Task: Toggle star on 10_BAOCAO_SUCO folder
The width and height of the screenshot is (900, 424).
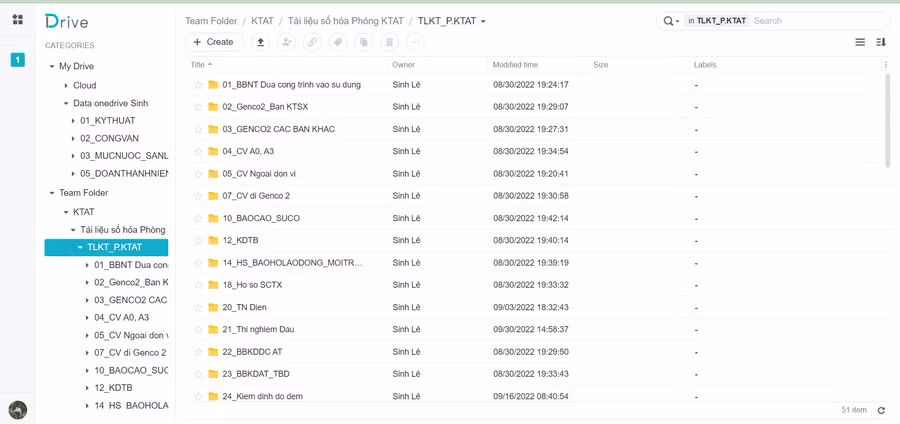Action: pos(198,218)
